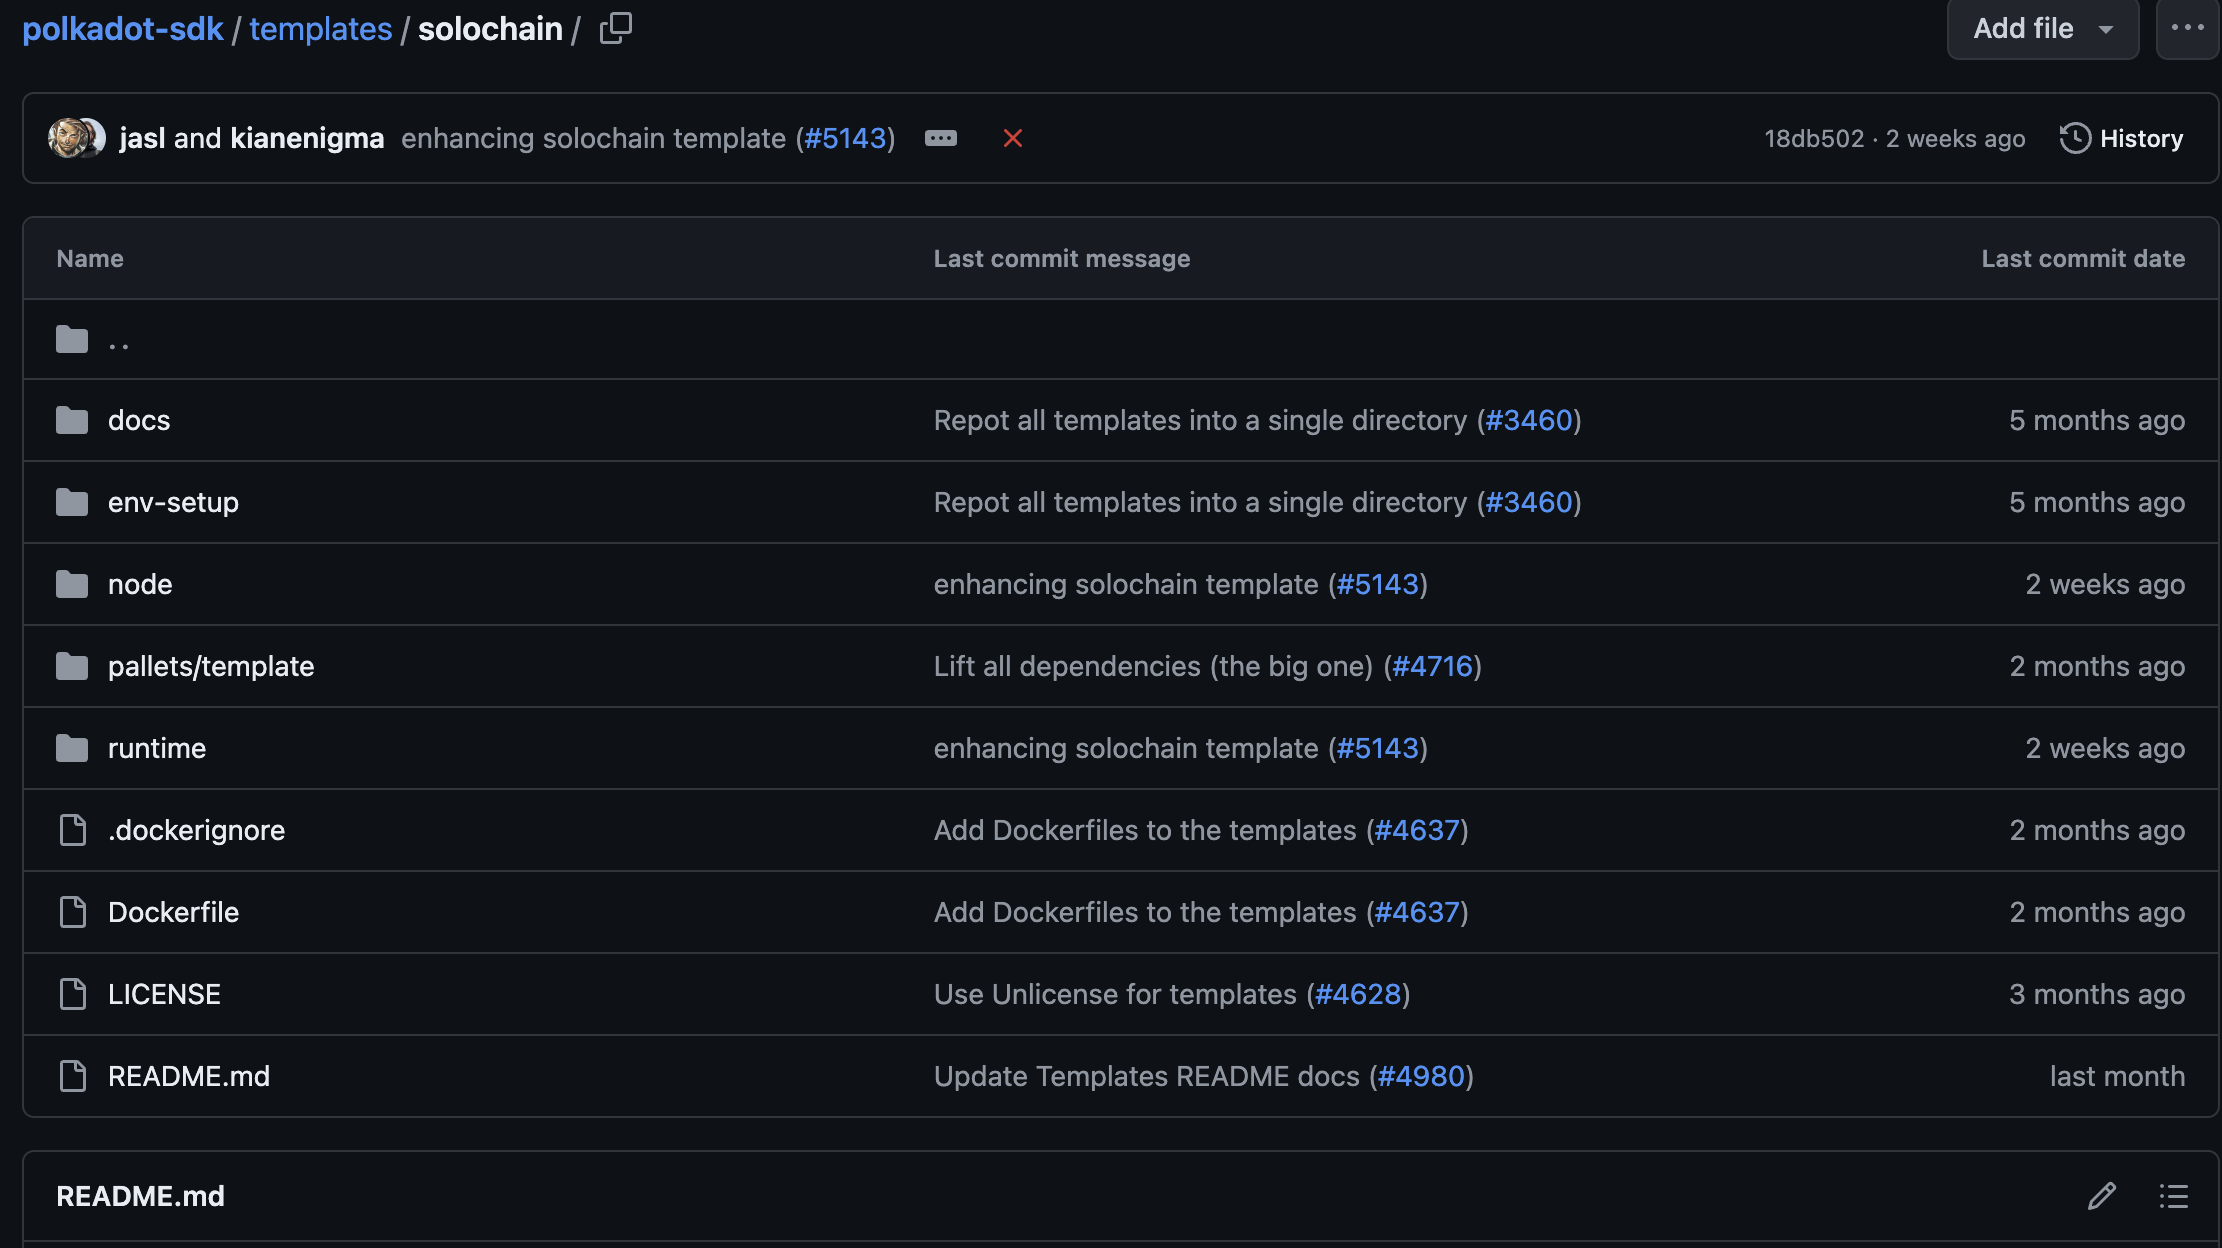The image size is (2222, 1248).
Task: Click the parent directory folder icon
Action: pyautogui.click(x=72, y=340)
